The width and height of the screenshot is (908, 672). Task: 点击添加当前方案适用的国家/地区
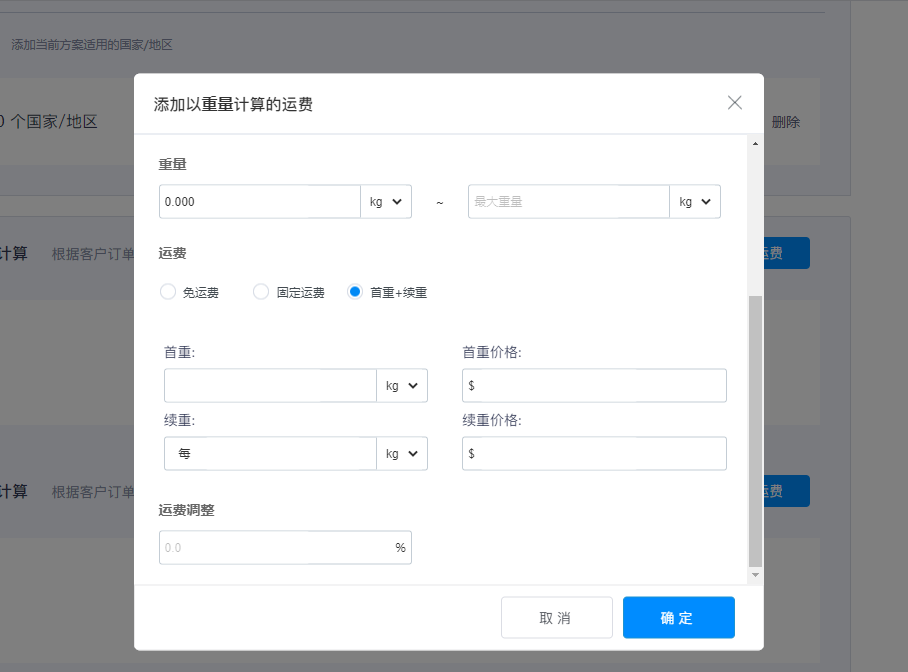click(92, 44)
